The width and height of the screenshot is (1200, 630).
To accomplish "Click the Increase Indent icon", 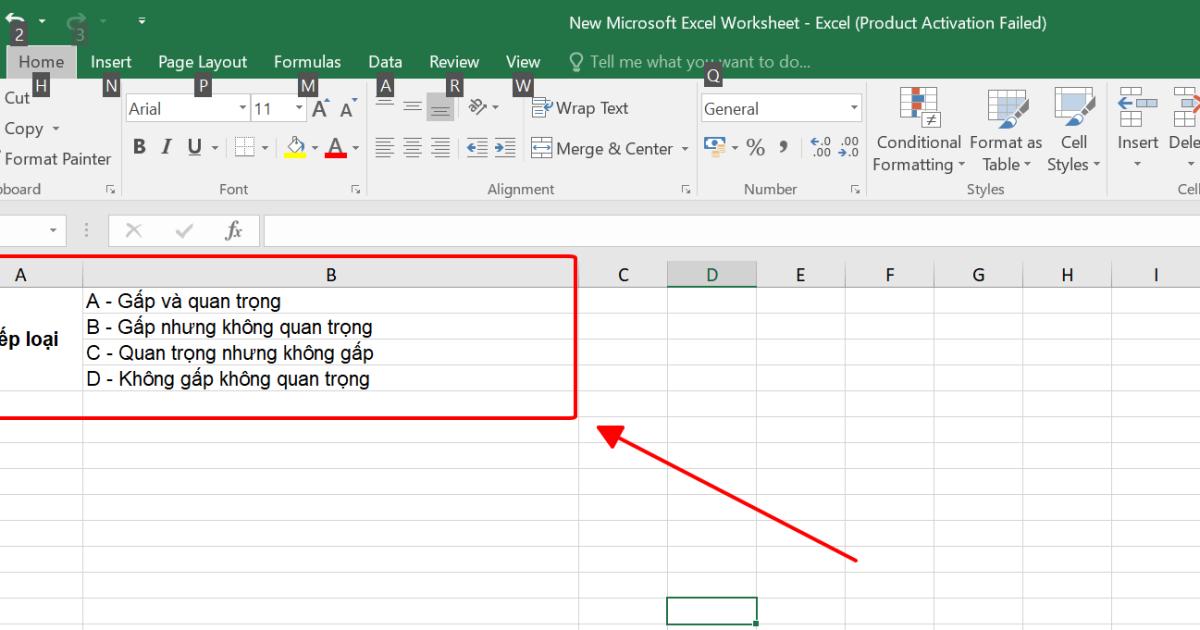I will coord(505,148).
